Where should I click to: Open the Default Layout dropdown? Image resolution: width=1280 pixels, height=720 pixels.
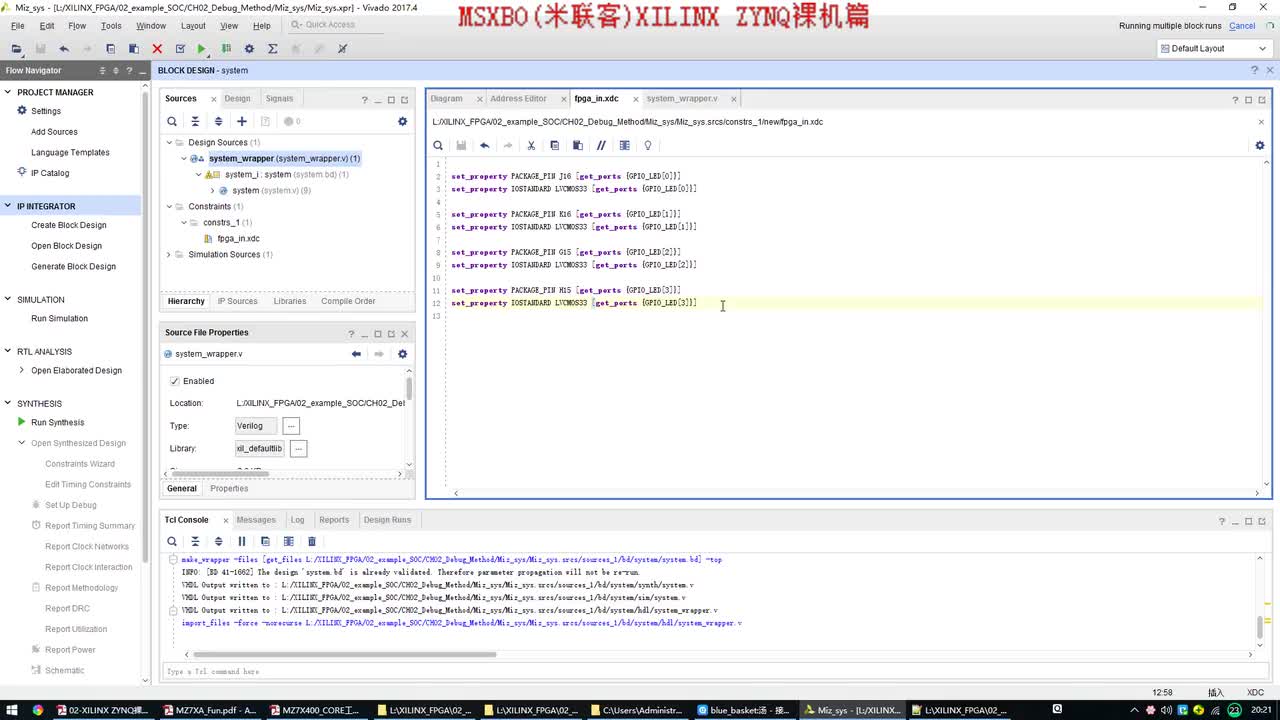click(x=1213, y=48)
